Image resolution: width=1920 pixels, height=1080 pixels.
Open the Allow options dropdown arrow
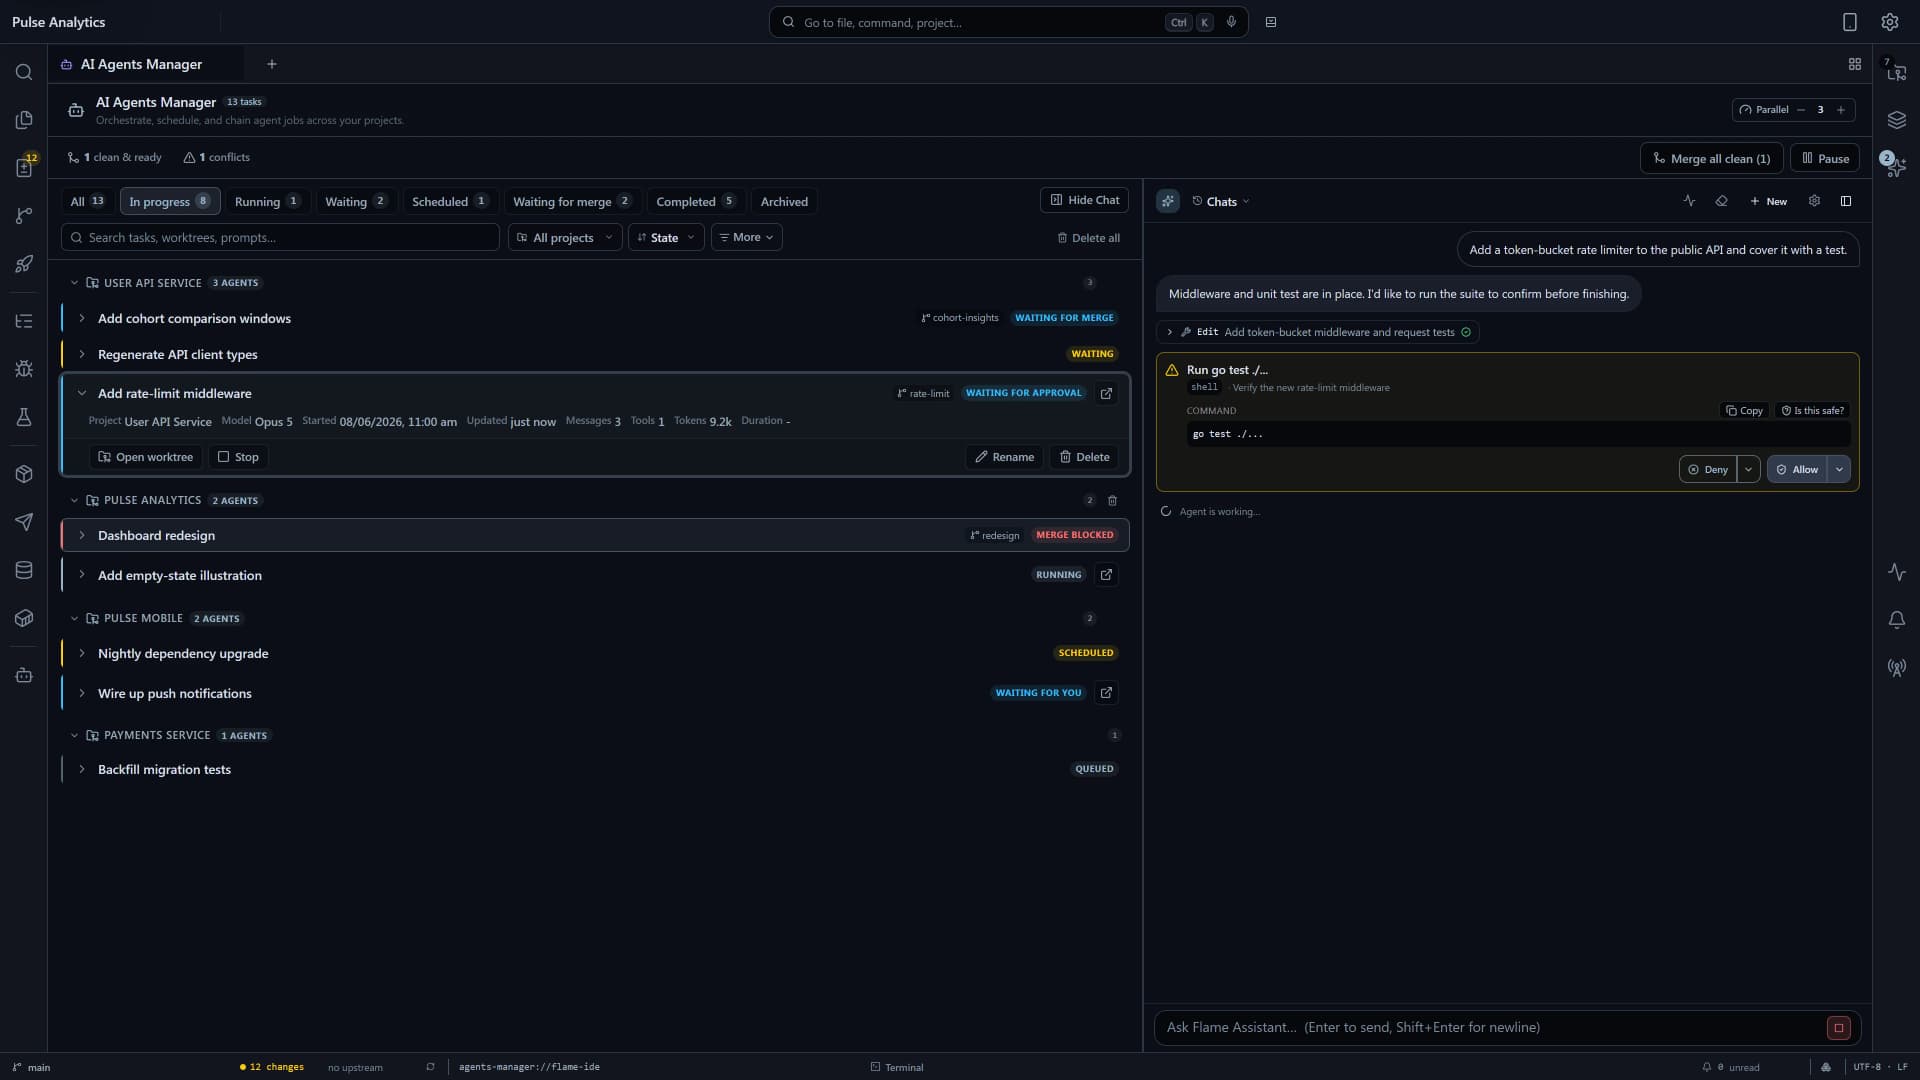[x=1839, y=469]
